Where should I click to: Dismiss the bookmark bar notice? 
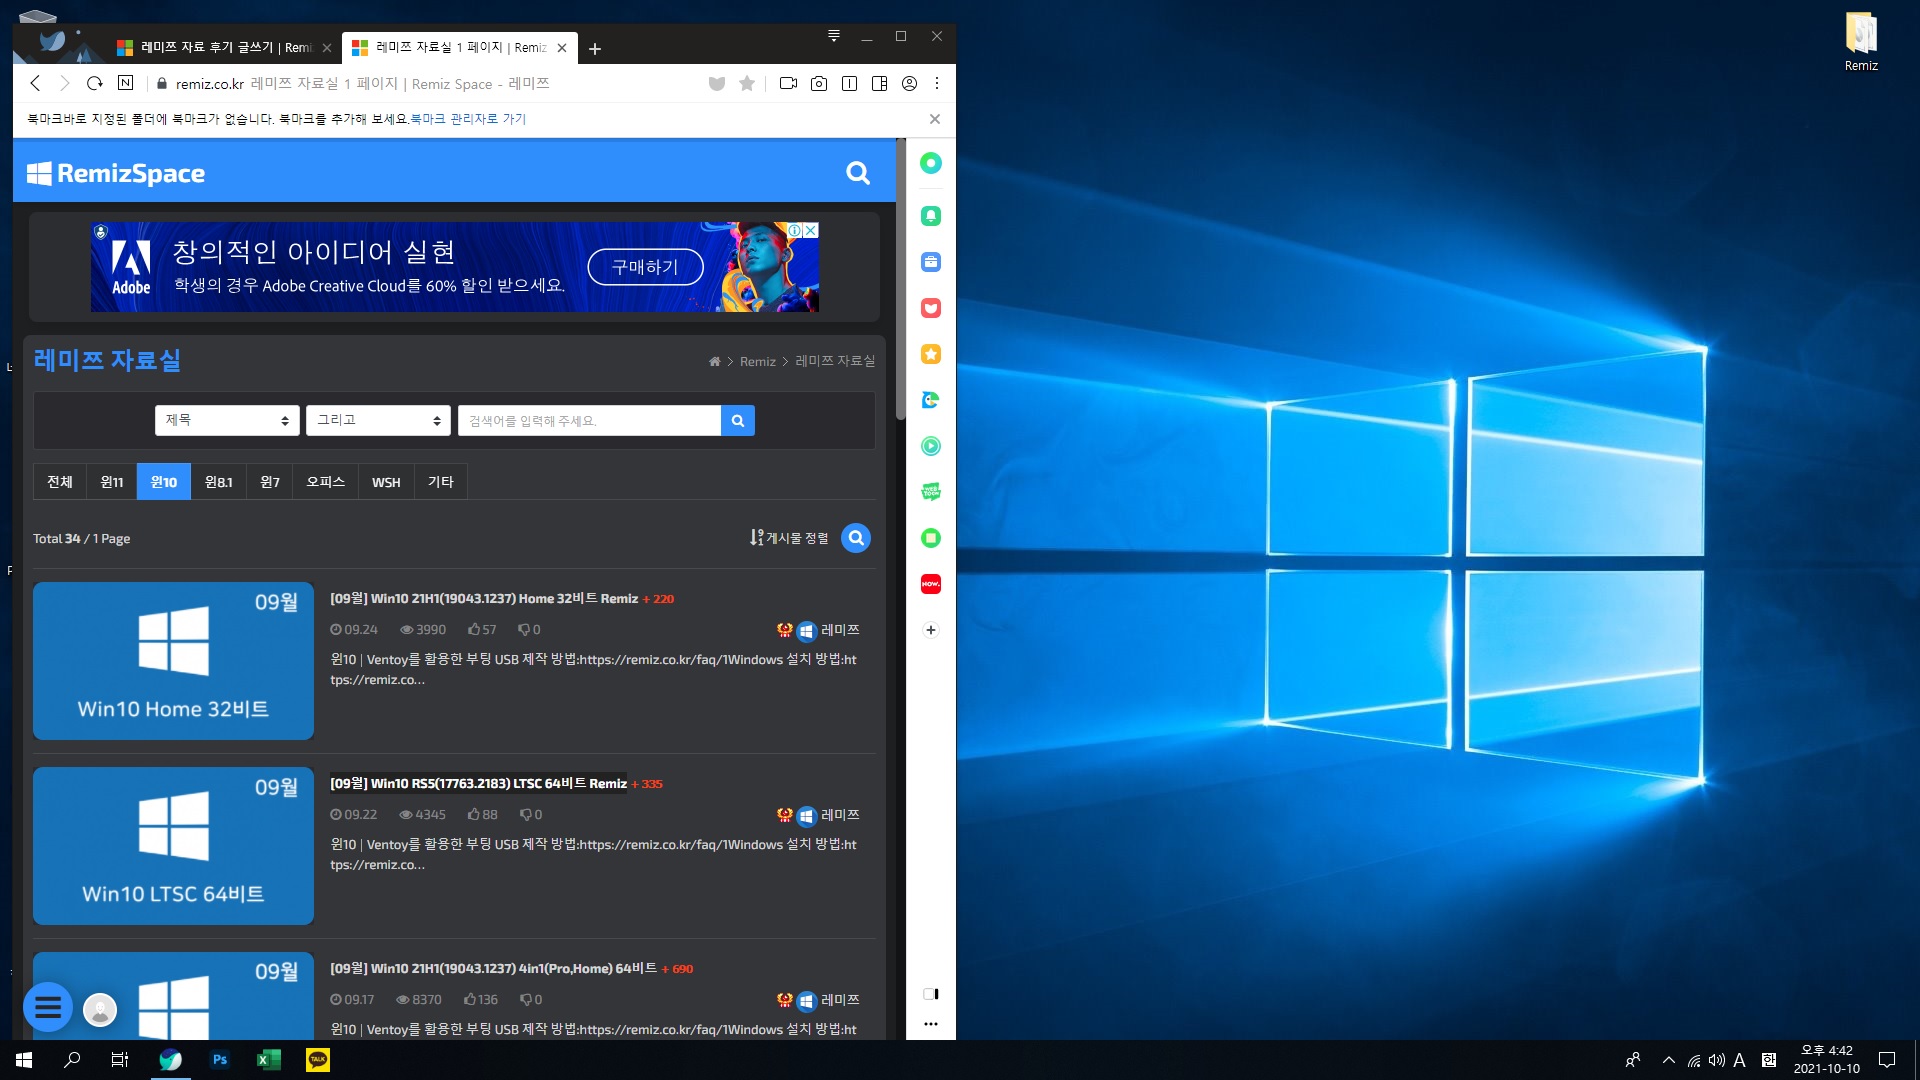[935, 118]
